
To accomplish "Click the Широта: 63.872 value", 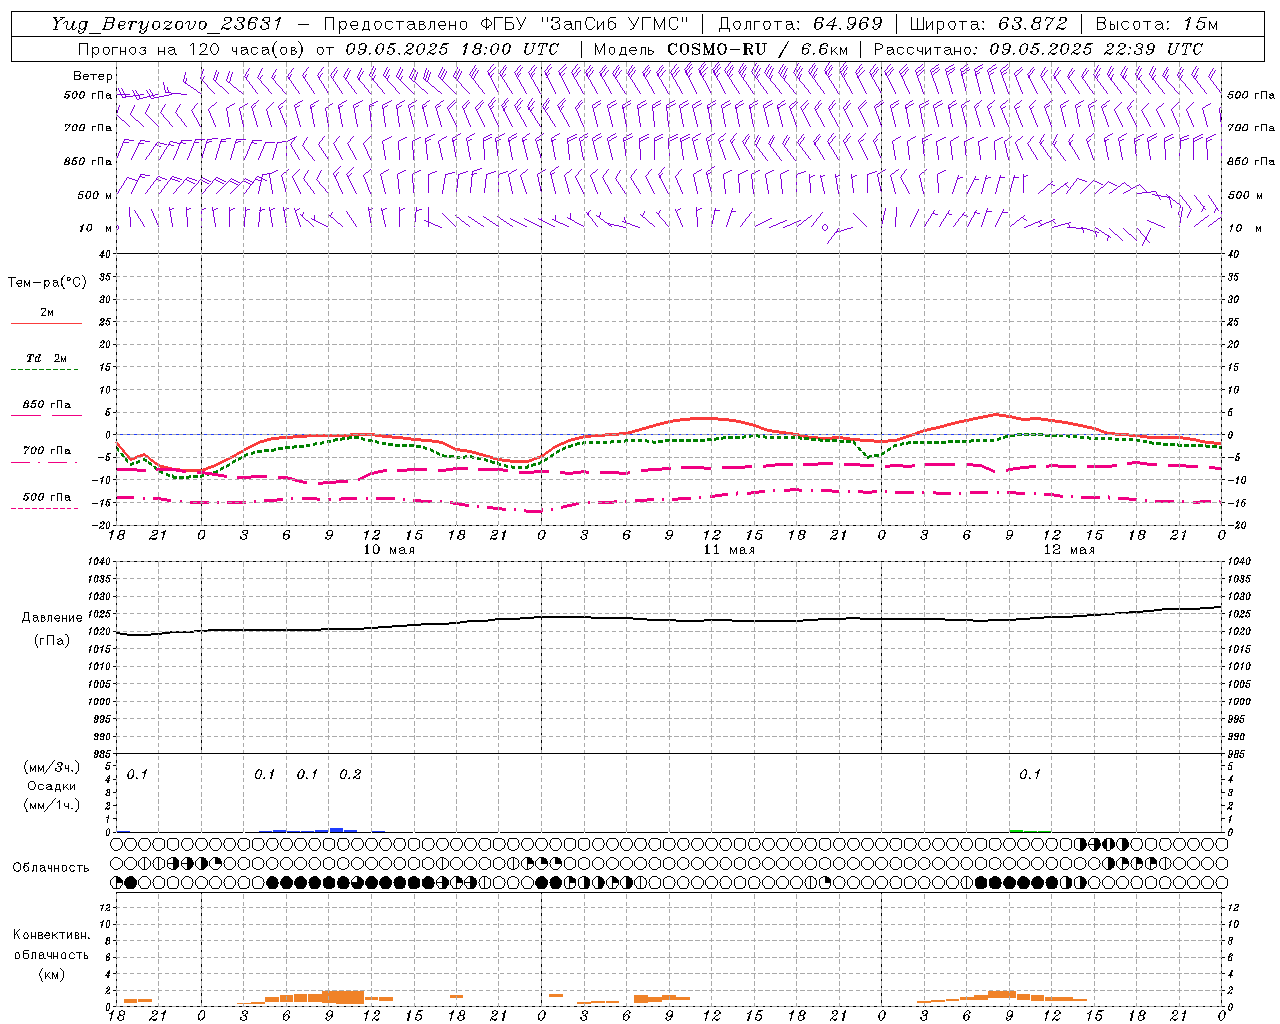I will coord(989,24).
